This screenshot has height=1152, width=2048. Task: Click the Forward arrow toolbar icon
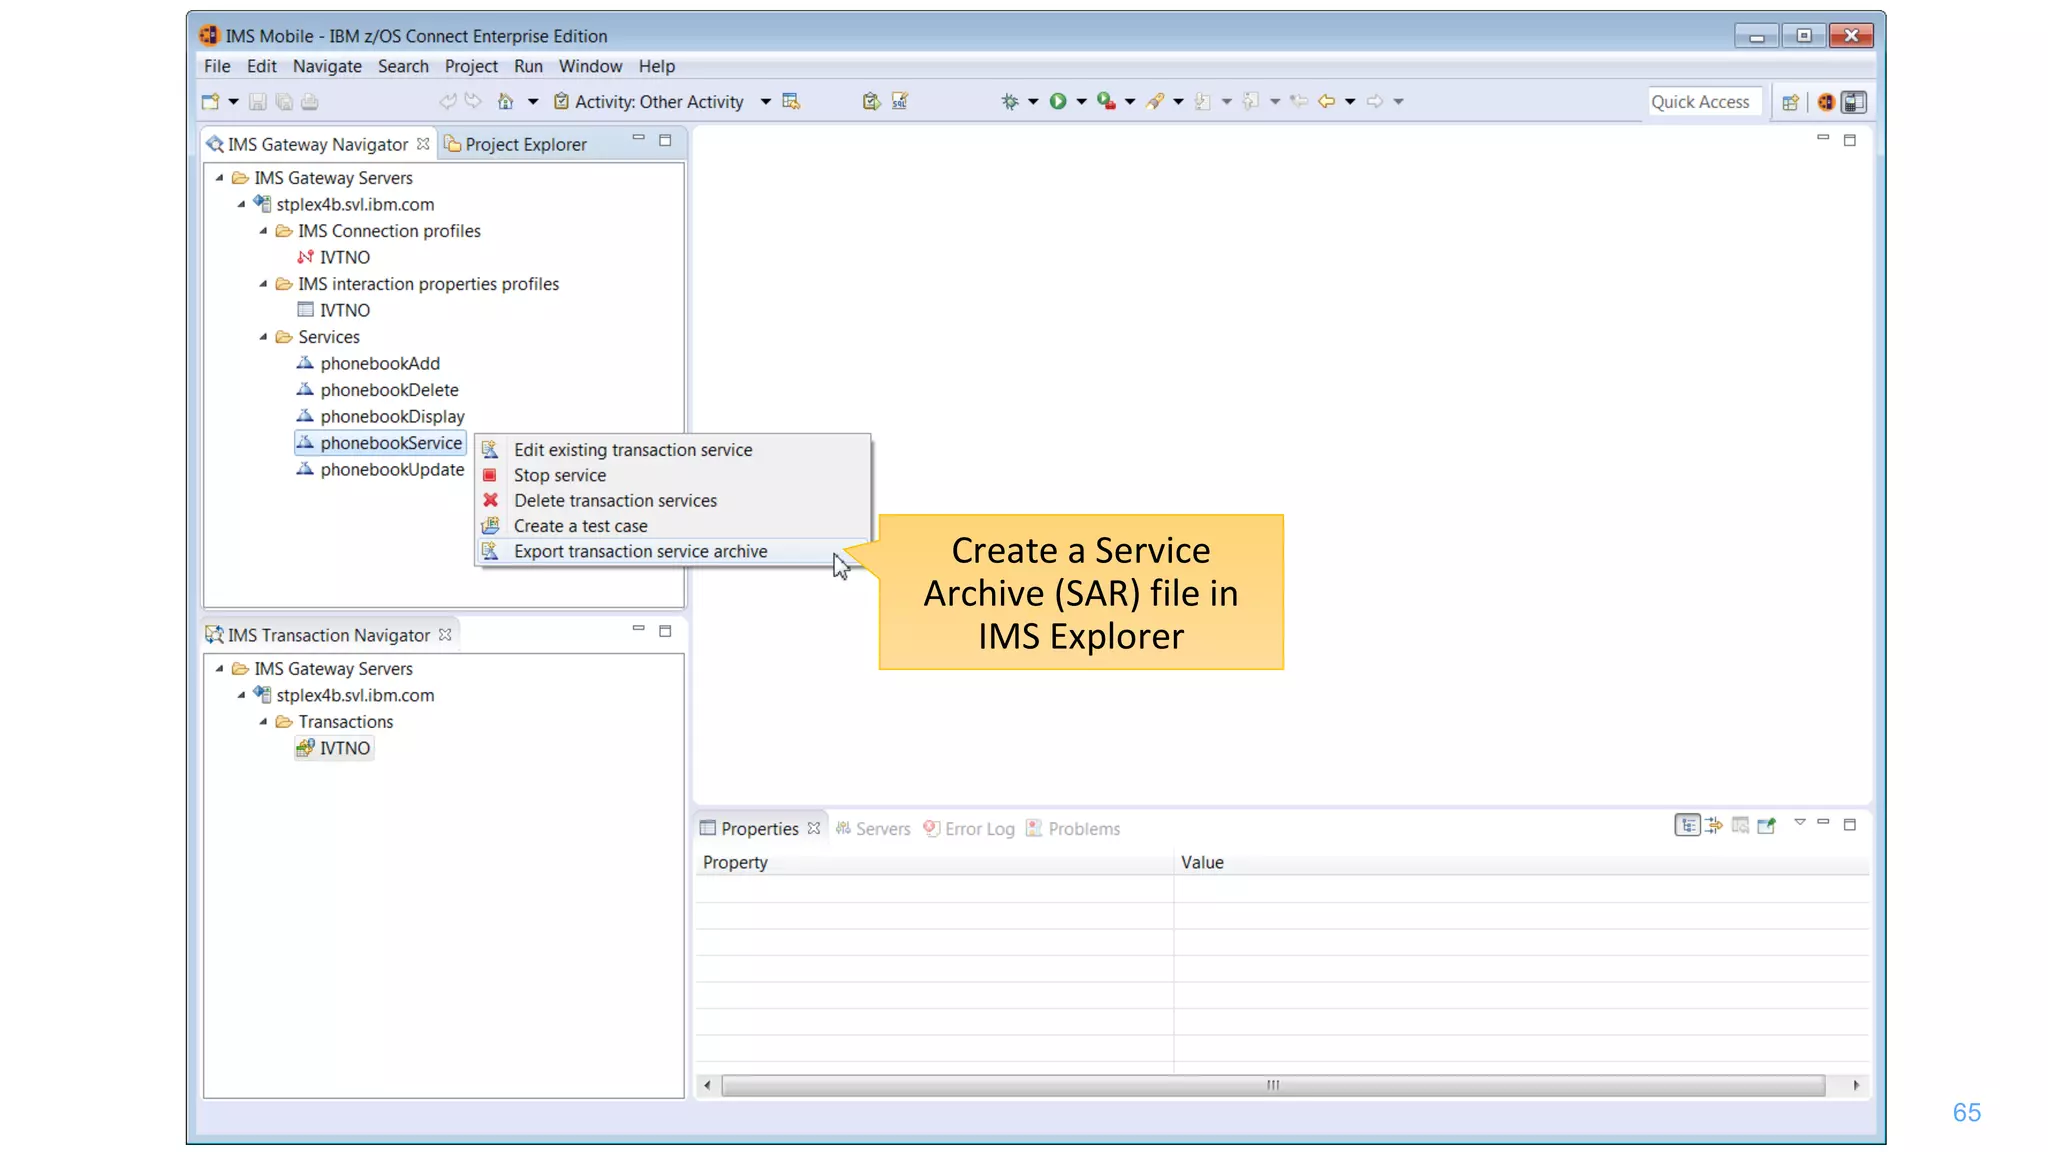click(x=1375, y=101)
